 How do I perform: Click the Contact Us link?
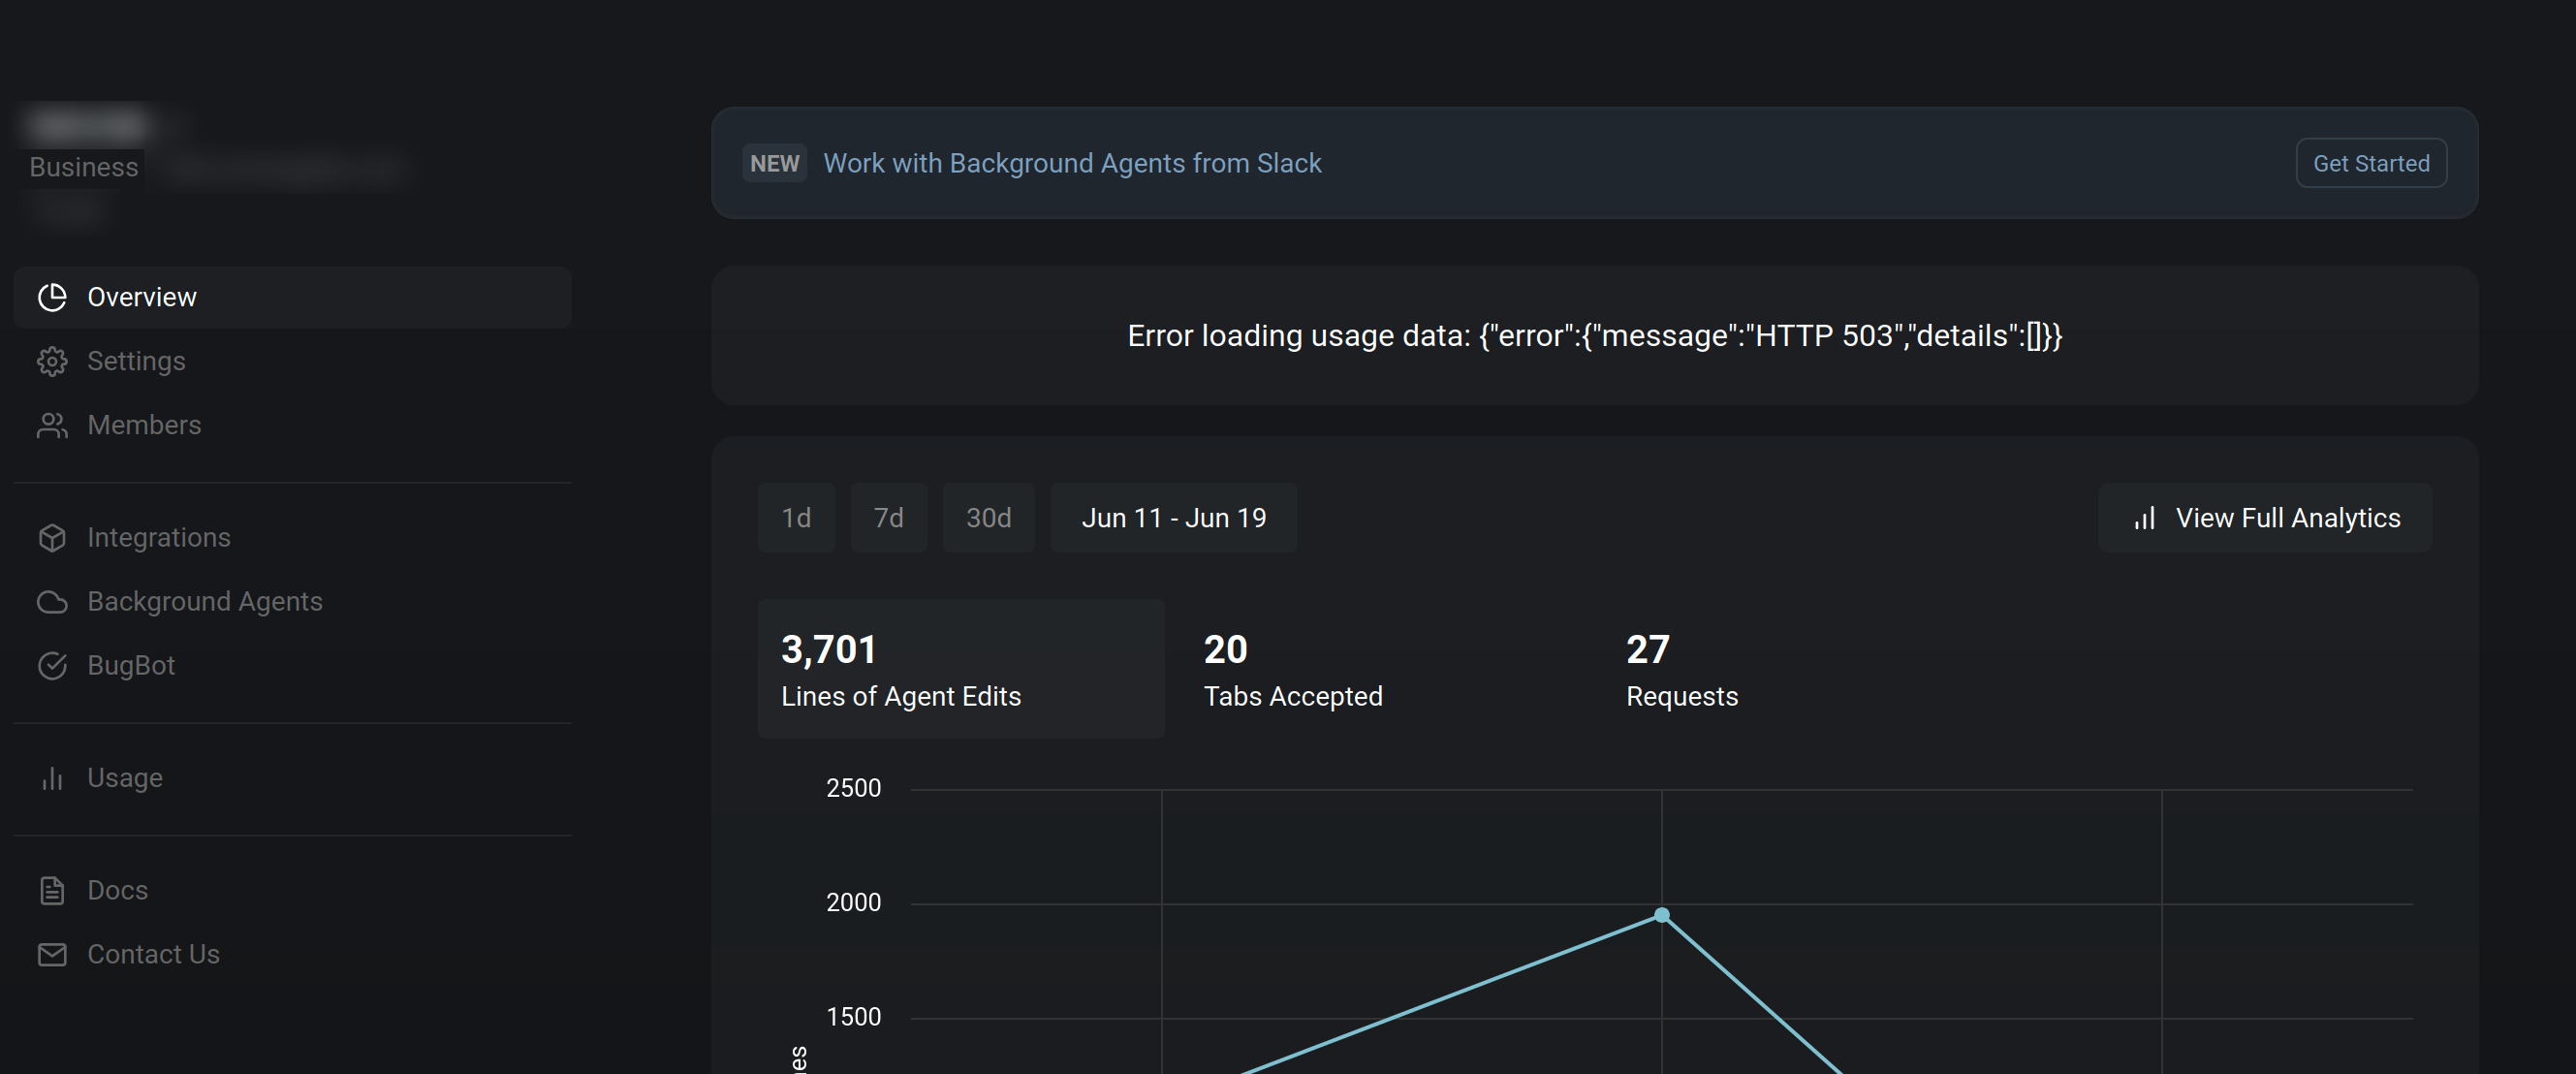tap(293, 954)
